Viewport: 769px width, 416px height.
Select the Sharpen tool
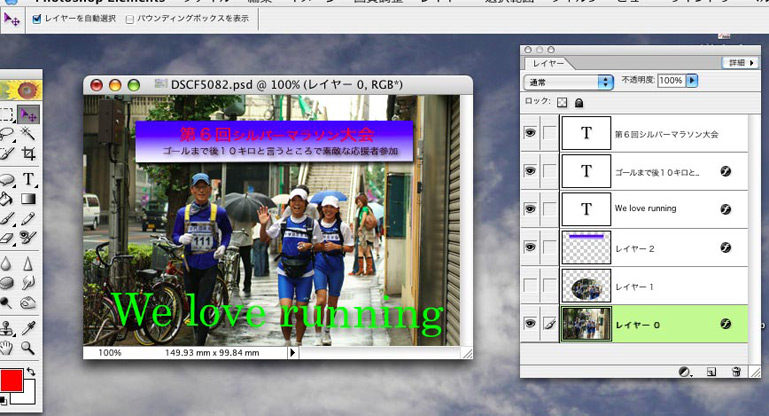(28, 264)
